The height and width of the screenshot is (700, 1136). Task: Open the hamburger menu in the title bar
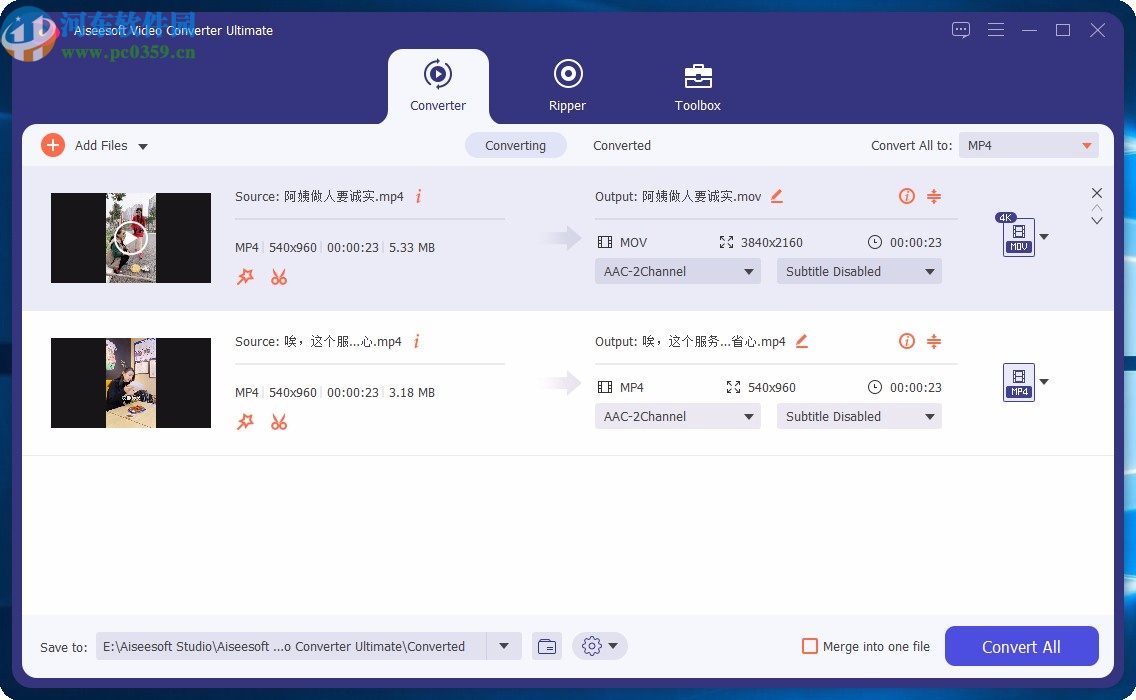tap(996, 30)
